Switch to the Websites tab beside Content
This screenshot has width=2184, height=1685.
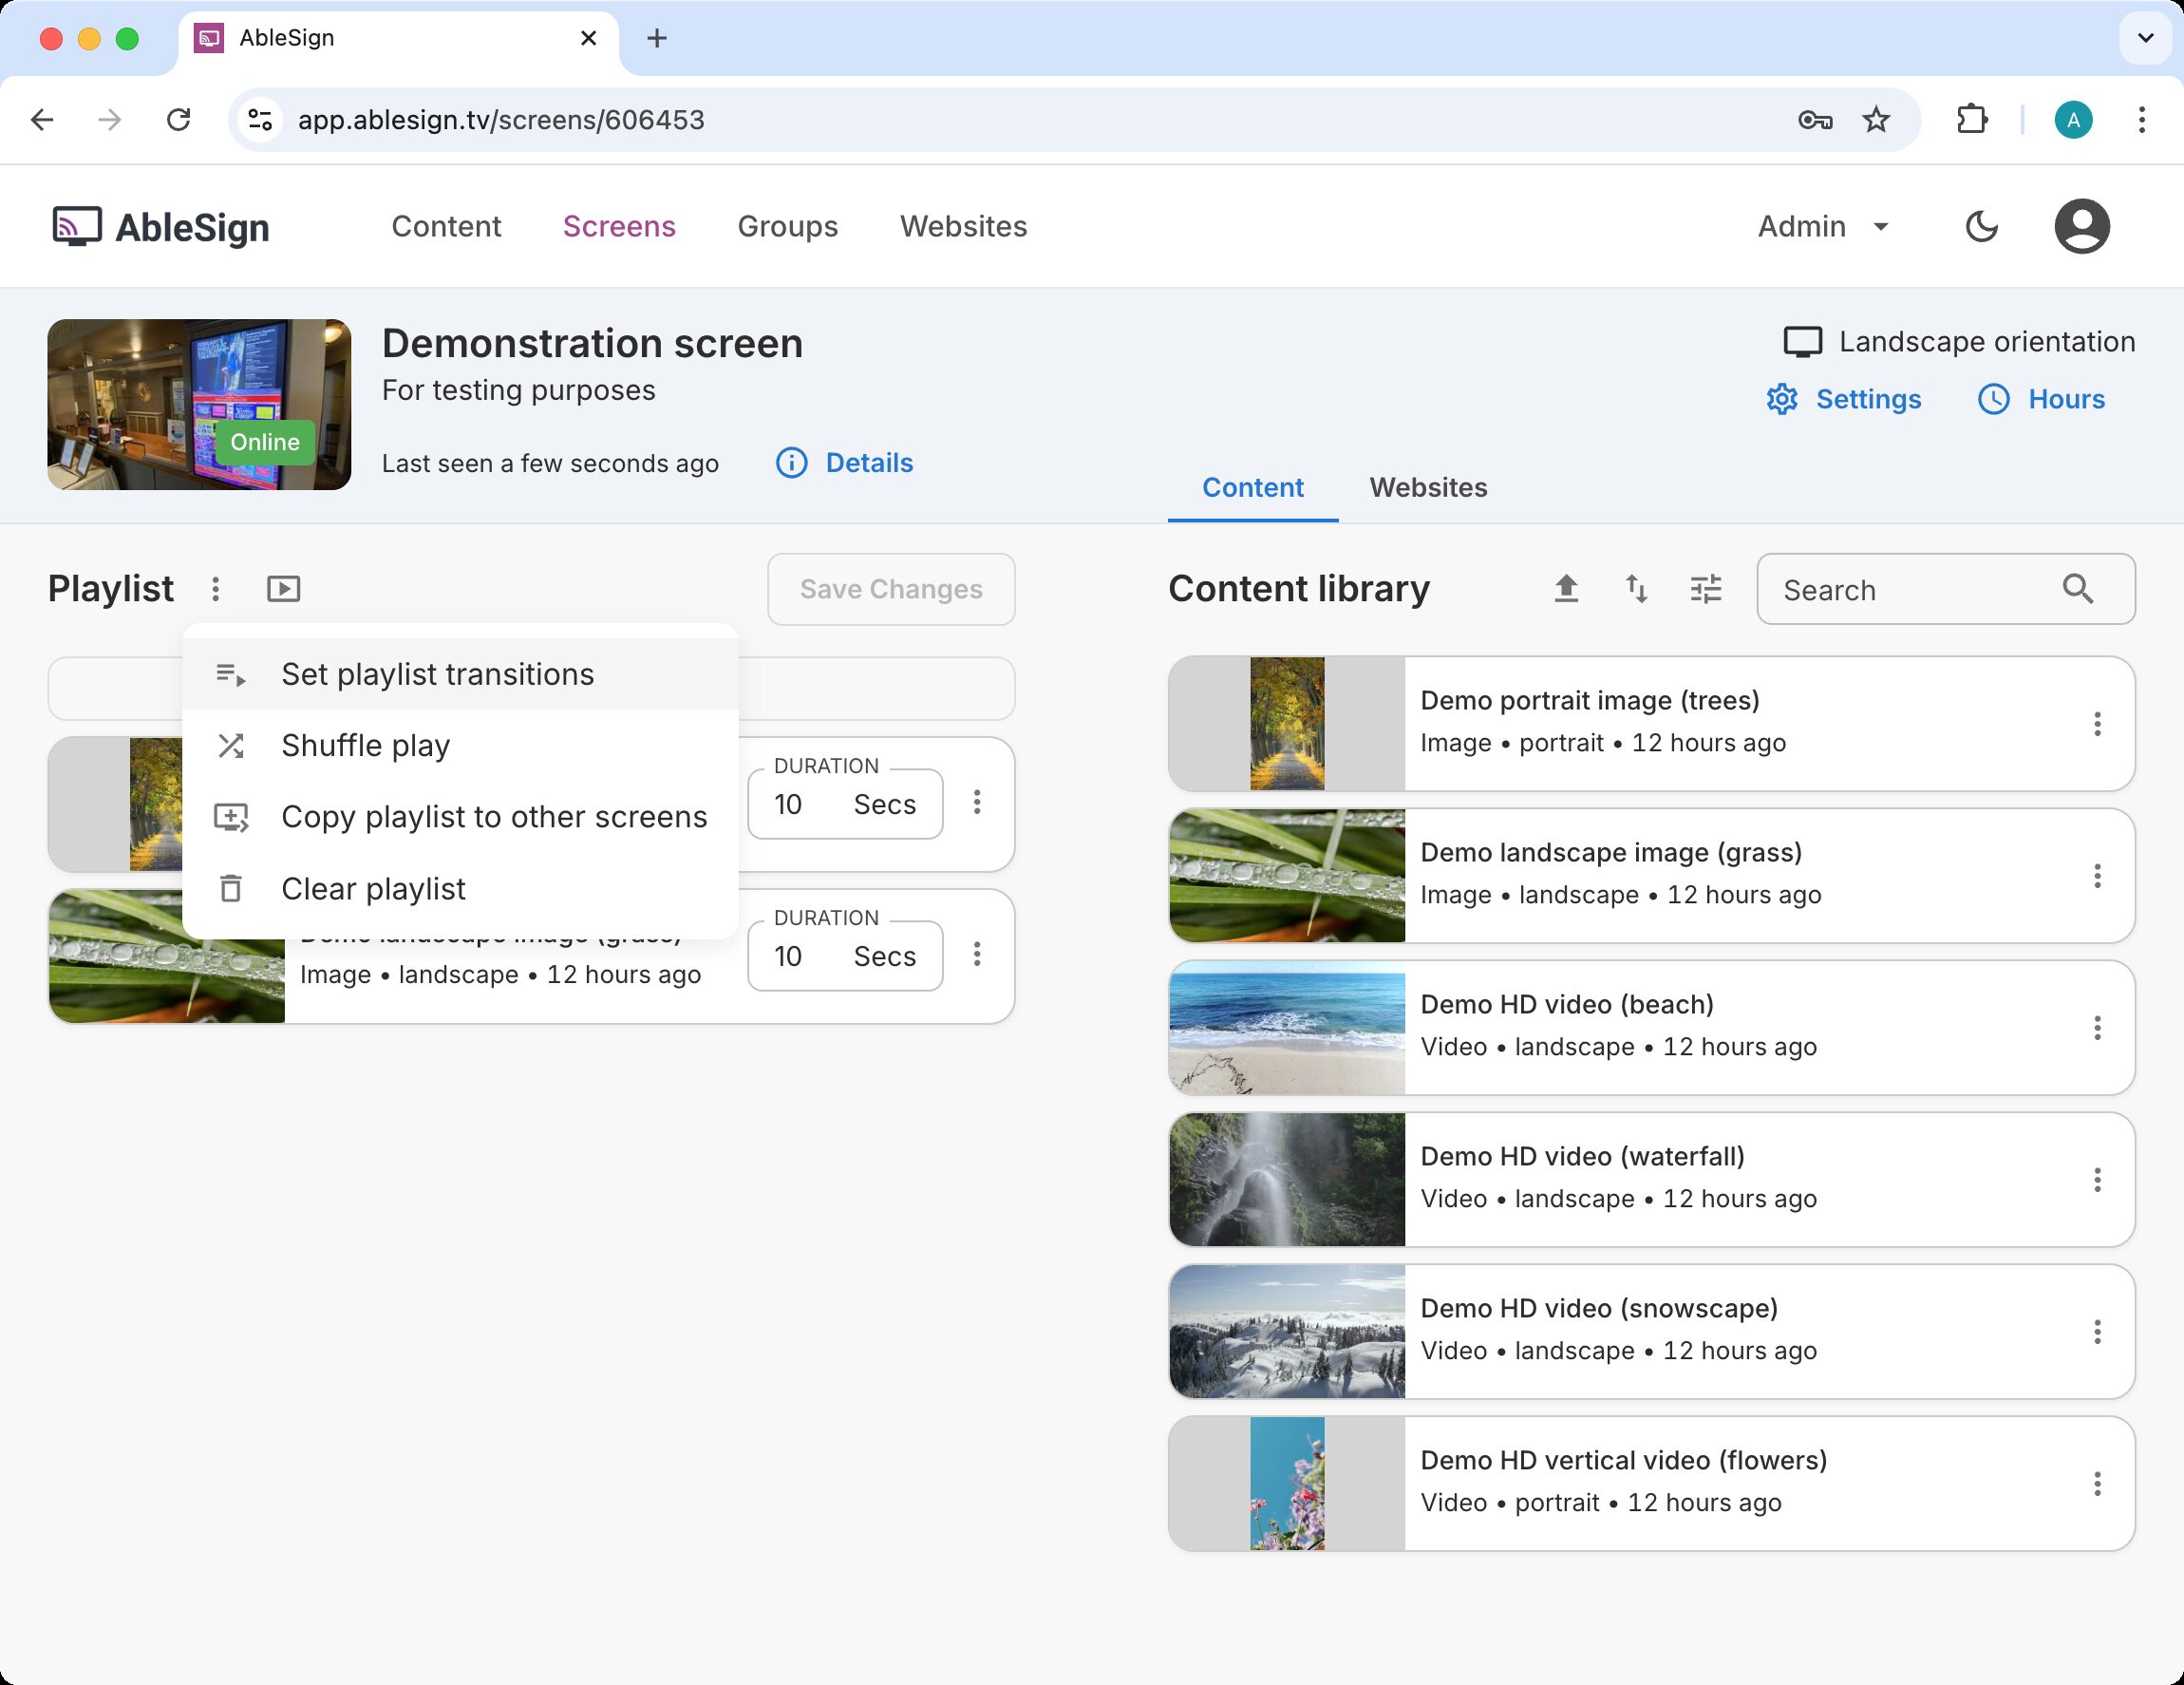1428,488
